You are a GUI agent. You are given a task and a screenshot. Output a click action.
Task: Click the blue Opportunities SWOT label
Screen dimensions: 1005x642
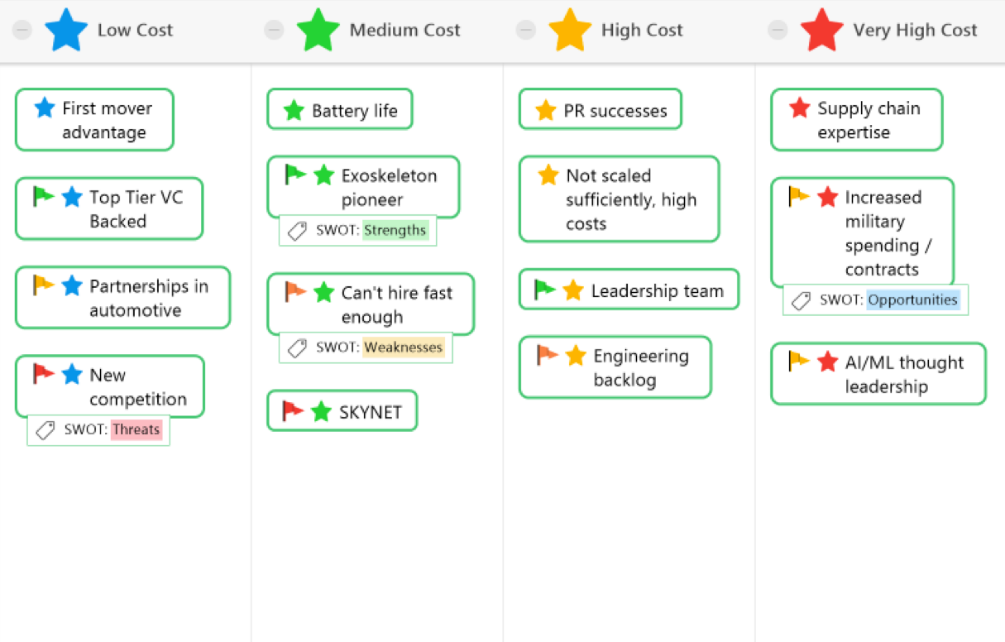point(912,300)
